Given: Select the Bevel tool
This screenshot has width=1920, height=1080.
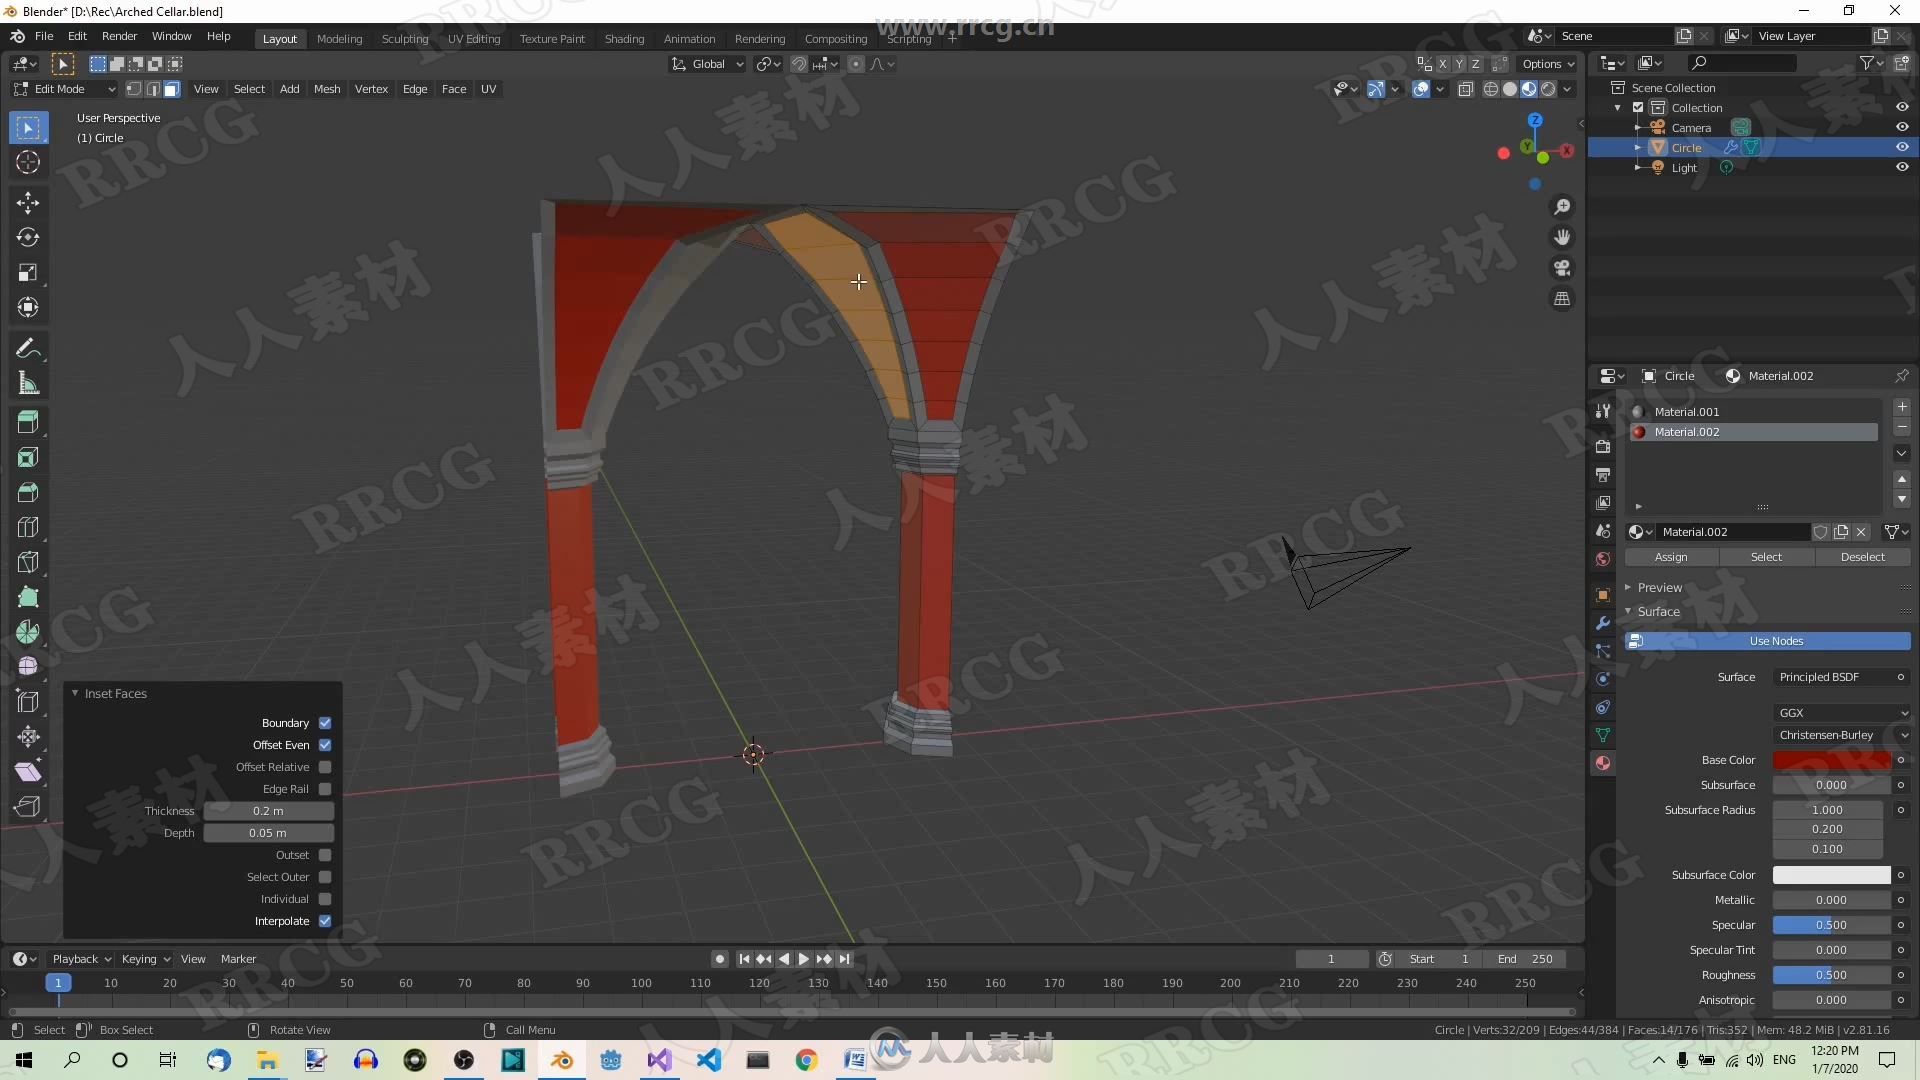Looking at the screenshot, I should pos(28,493).
